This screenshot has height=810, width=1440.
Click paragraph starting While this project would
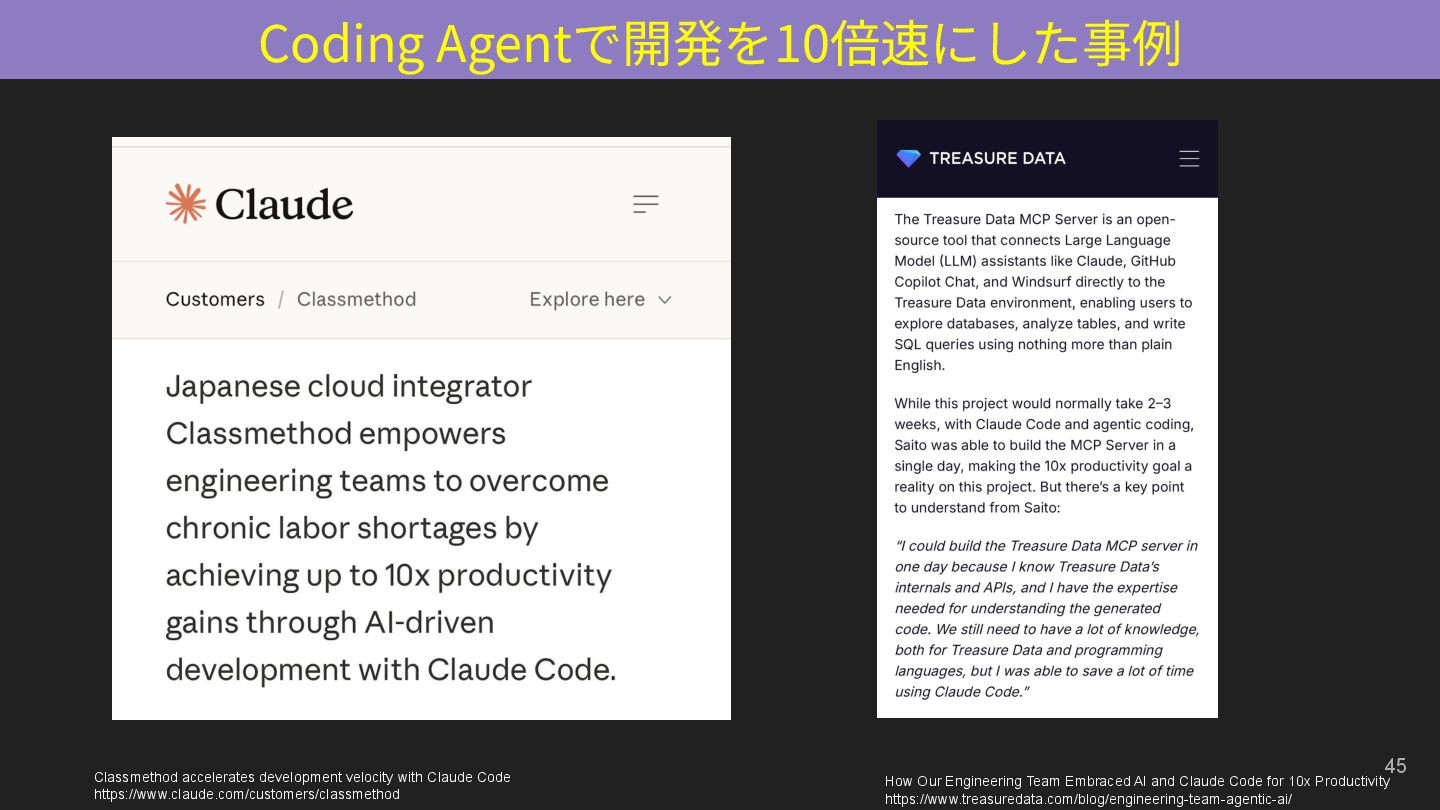[1044, 455]
